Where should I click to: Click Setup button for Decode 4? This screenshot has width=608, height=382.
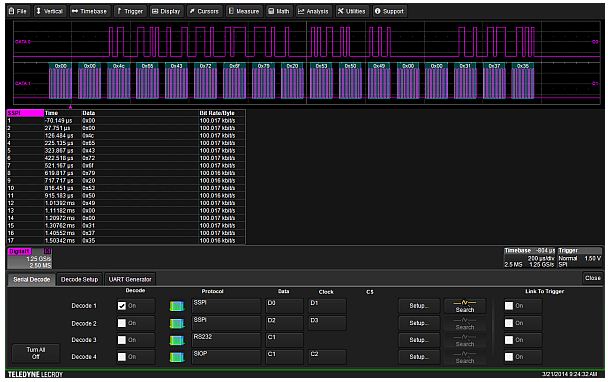(x=419, y=357)
